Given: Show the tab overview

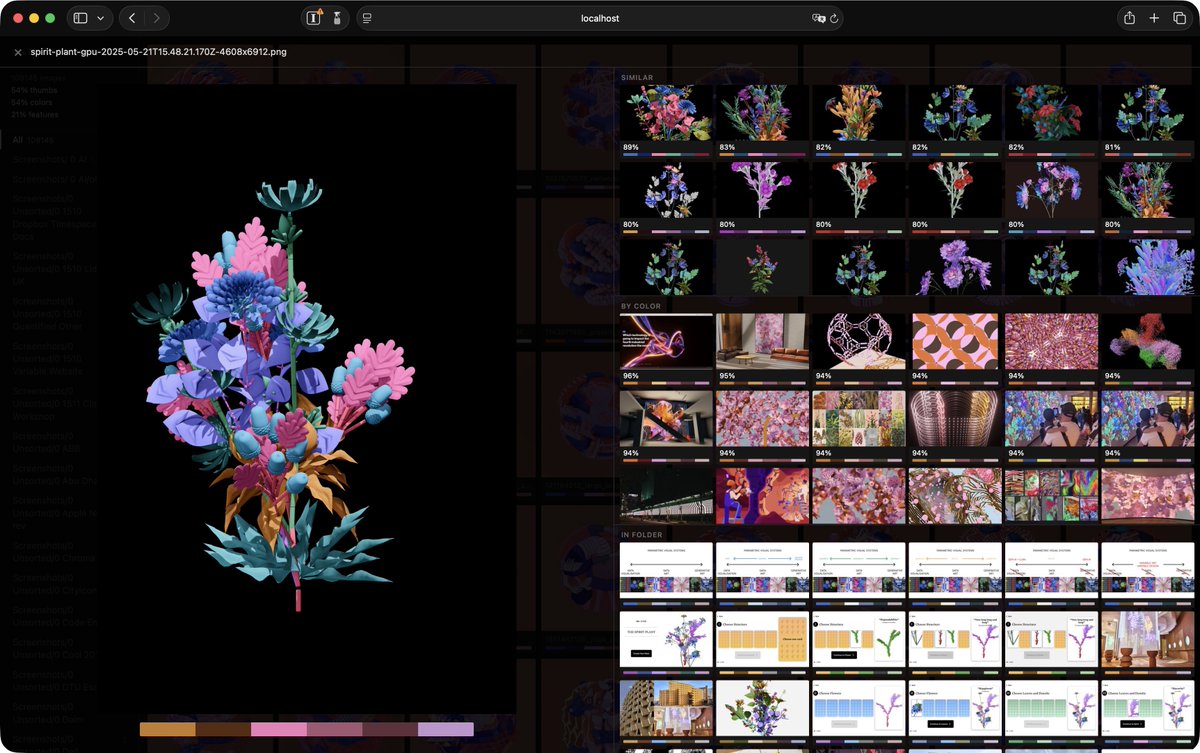Looking at the screenshot, I should (1179, 18).
